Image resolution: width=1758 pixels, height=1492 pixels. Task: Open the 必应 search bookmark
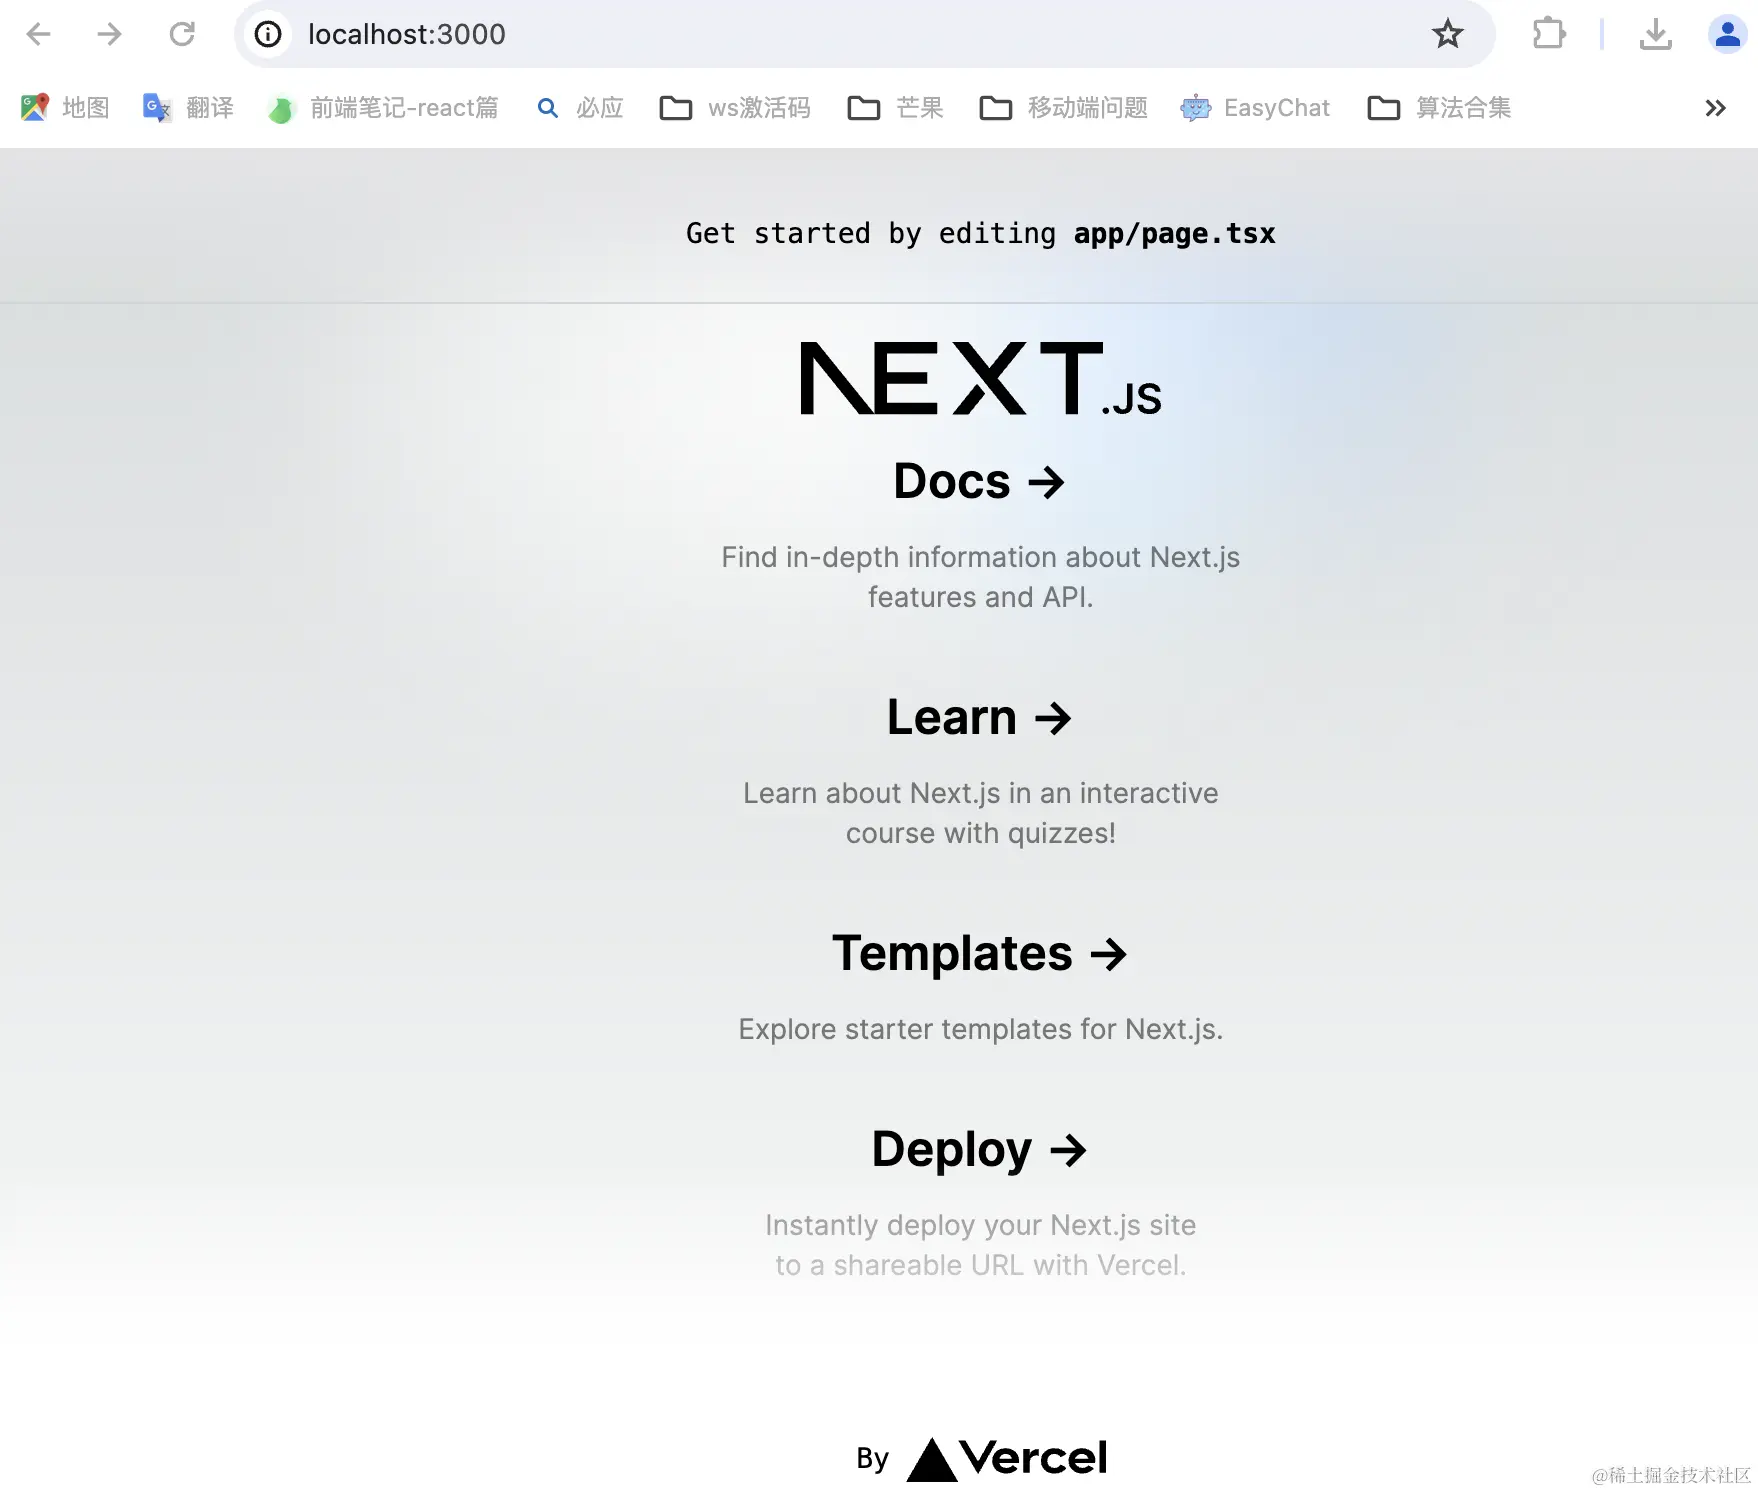pos(579,108)
